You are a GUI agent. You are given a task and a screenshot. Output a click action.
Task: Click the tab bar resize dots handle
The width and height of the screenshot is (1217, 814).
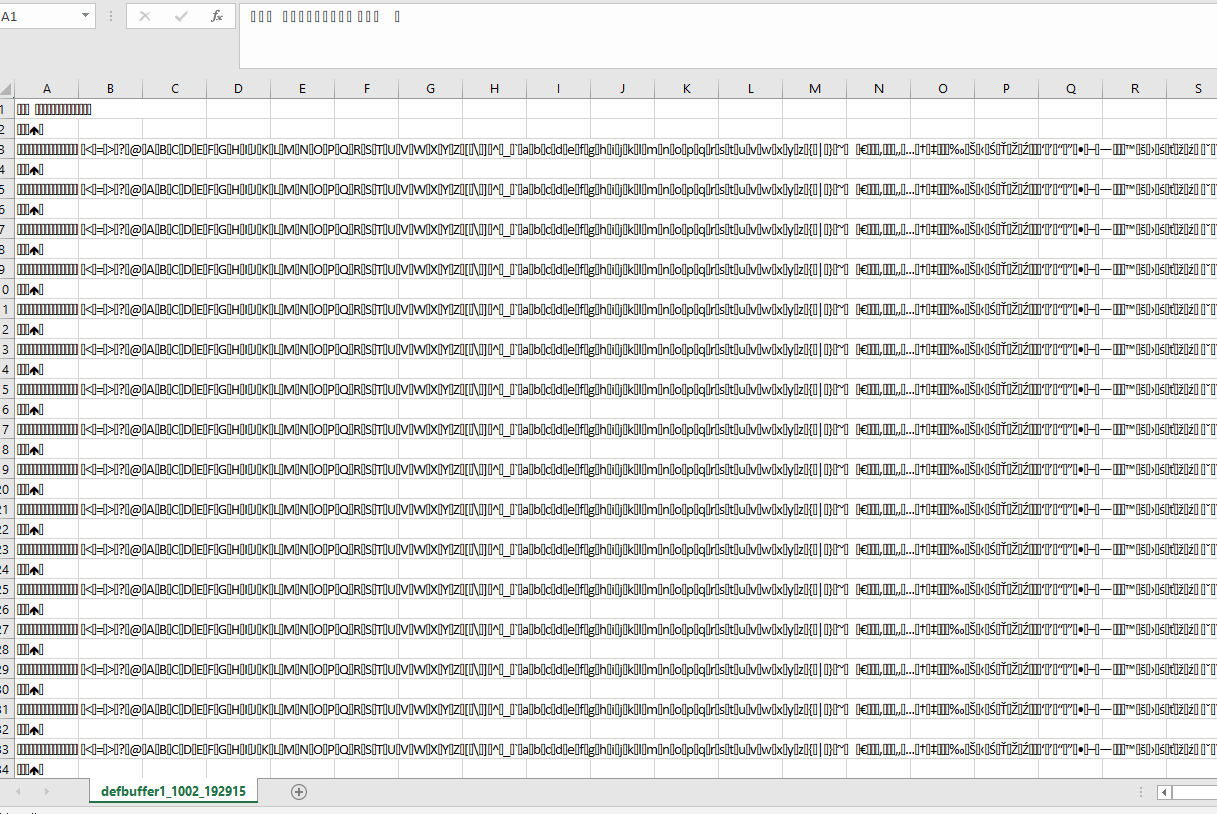point(1142,792)
